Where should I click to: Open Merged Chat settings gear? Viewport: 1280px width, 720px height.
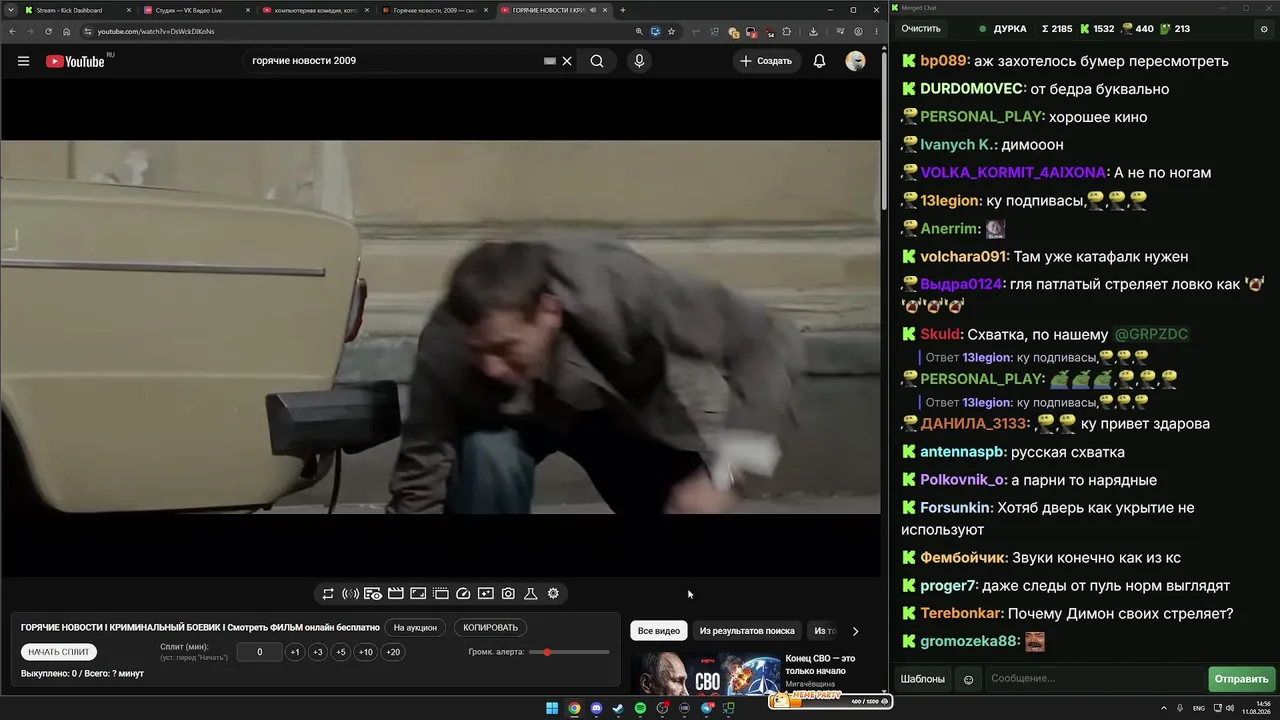pos(1264,29)
